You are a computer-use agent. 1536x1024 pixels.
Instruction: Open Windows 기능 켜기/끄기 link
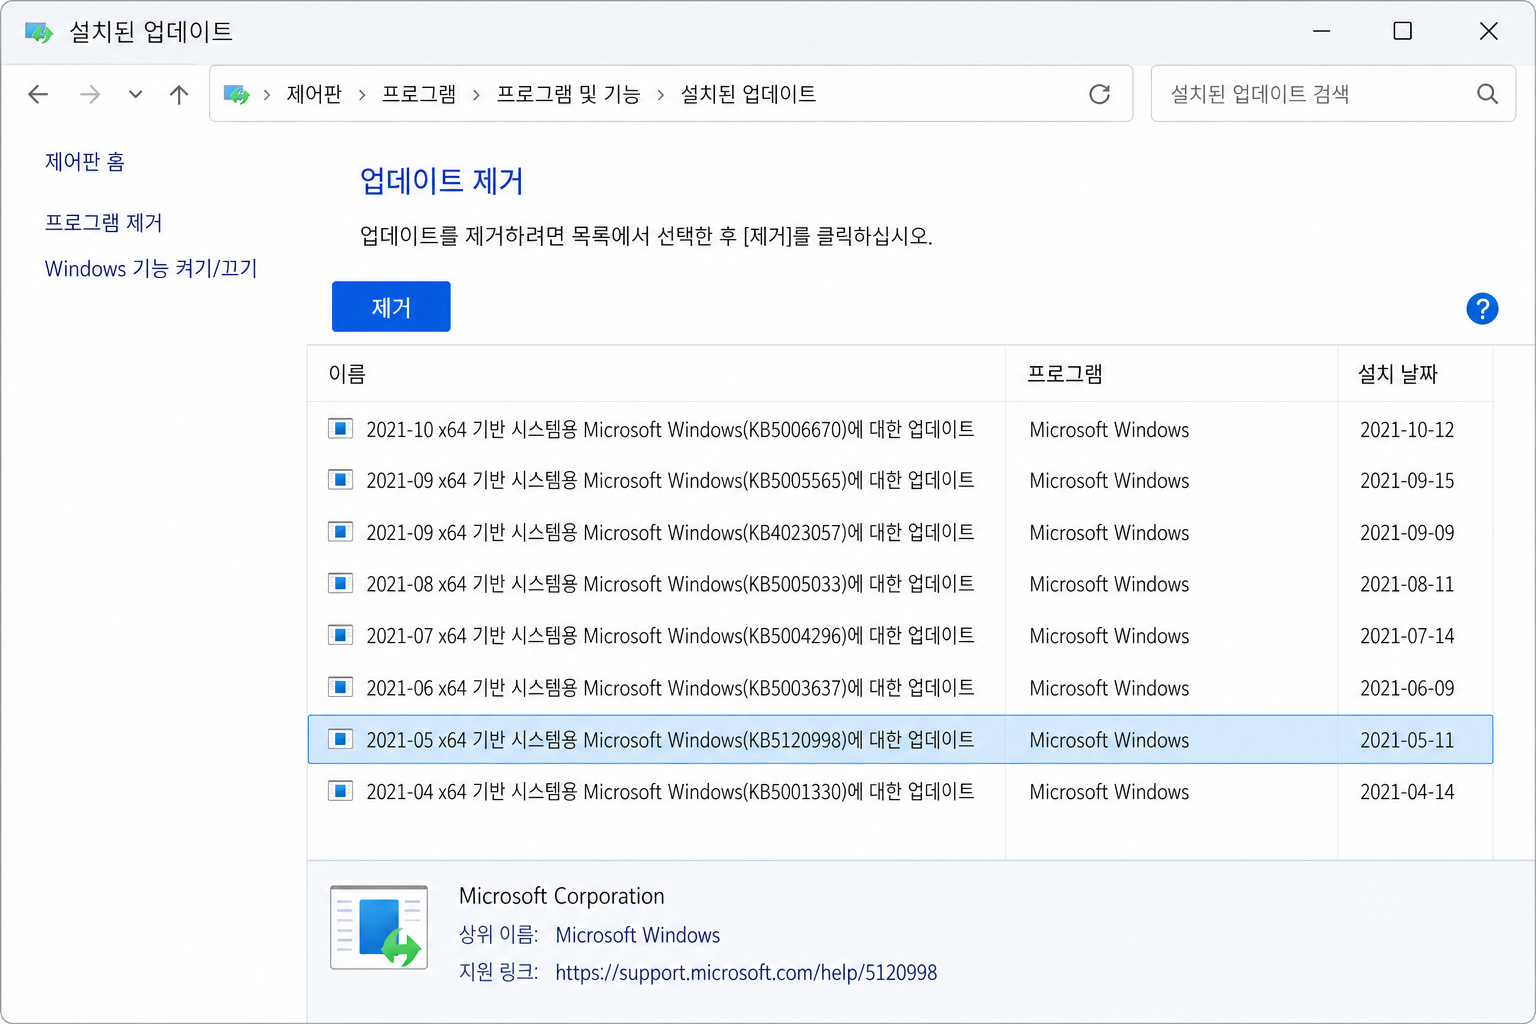pos(151,268)
